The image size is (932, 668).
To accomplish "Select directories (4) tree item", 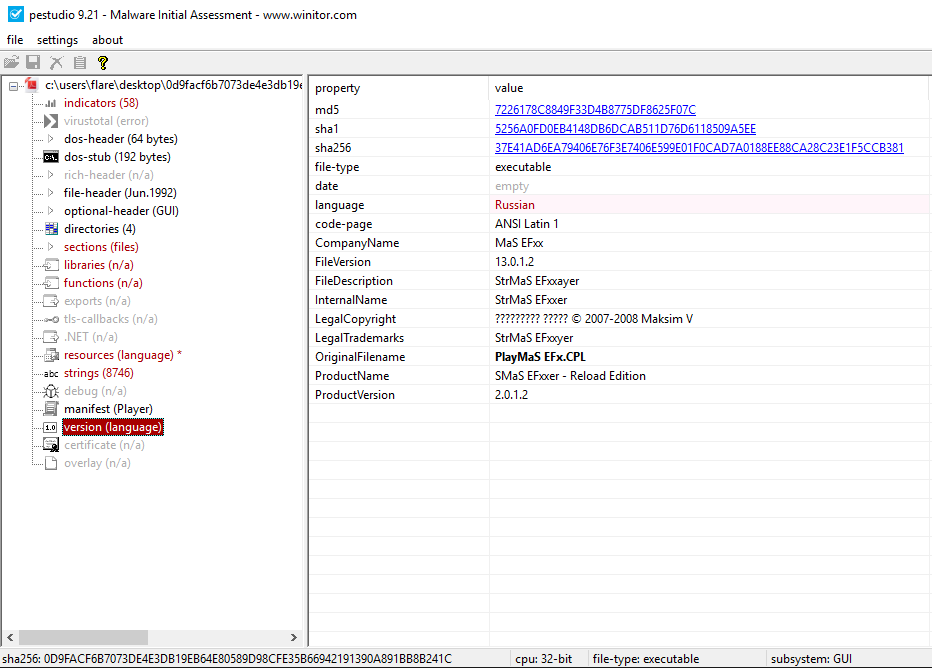I will (100, 229).
